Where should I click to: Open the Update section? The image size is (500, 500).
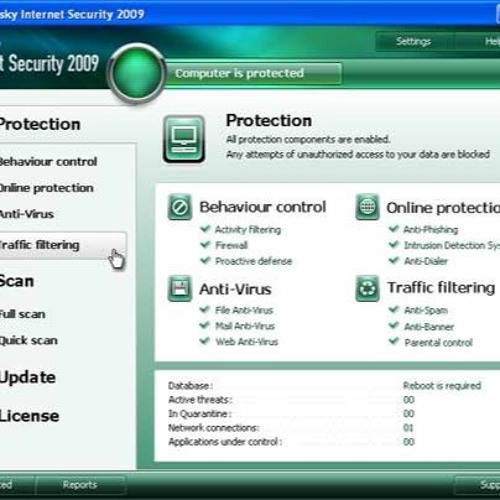pyautogui.click(x=27, y=378)
